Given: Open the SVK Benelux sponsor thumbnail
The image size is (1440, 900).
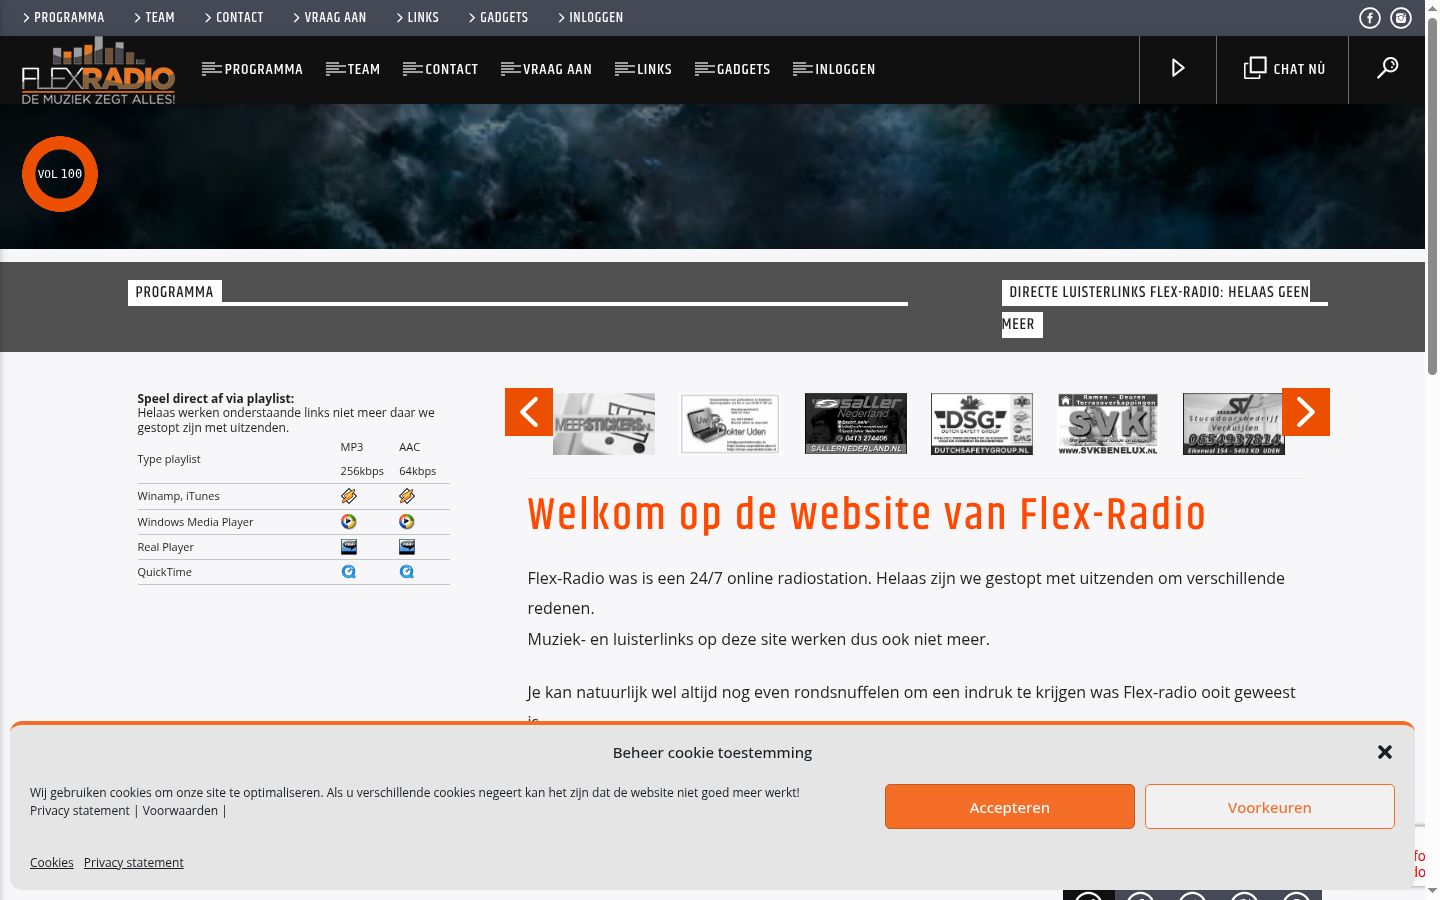Looking at the screenshot, I should pyautogui.click(x=1108, y=424).
